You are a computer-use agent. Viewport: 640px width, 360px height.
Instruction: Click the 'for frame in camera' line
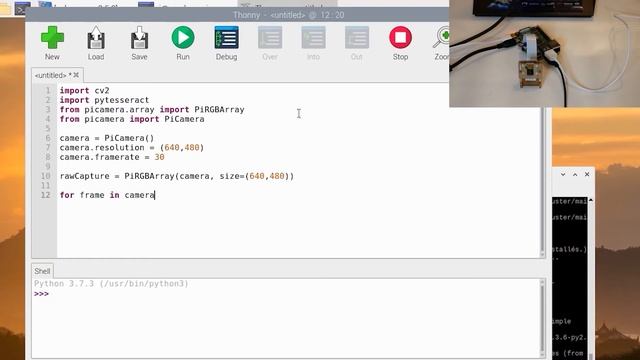[x=107, y=195]
